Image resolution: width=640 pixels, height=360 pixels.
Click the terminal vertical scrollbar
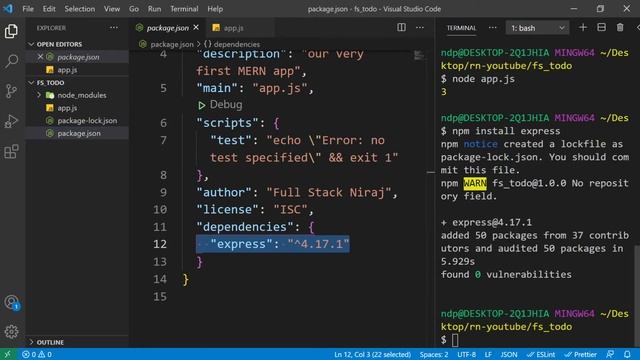(x=637, y=296)
